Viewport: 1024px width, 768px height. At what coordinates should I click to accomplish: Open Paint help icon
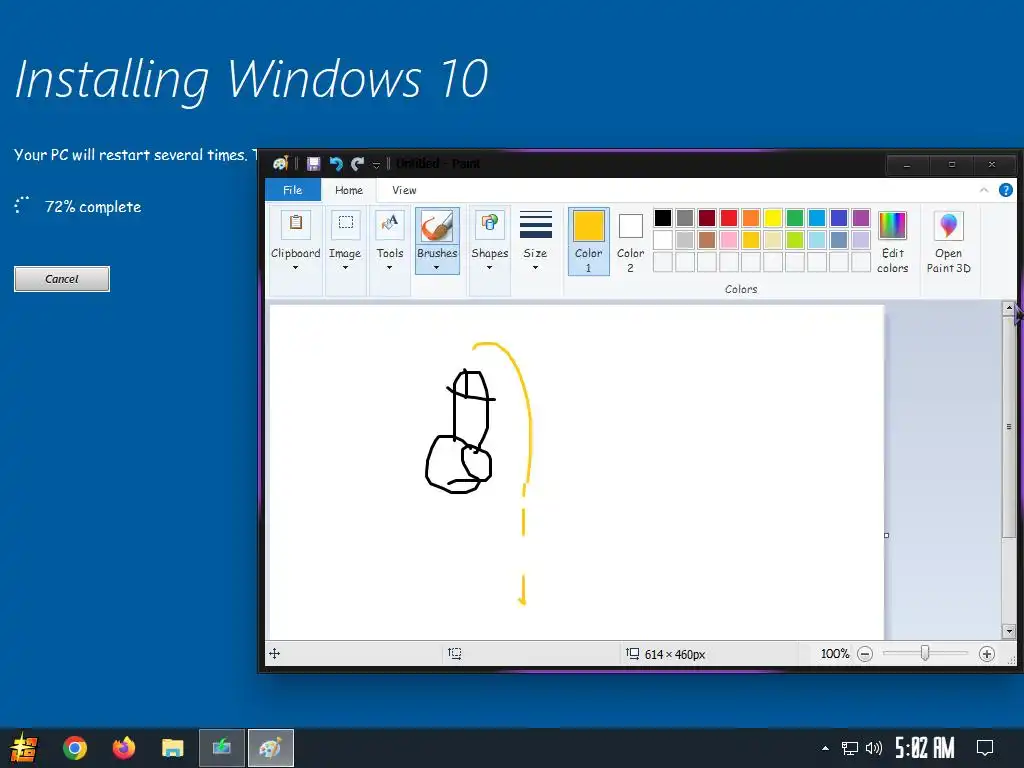tap(1006, 190)
